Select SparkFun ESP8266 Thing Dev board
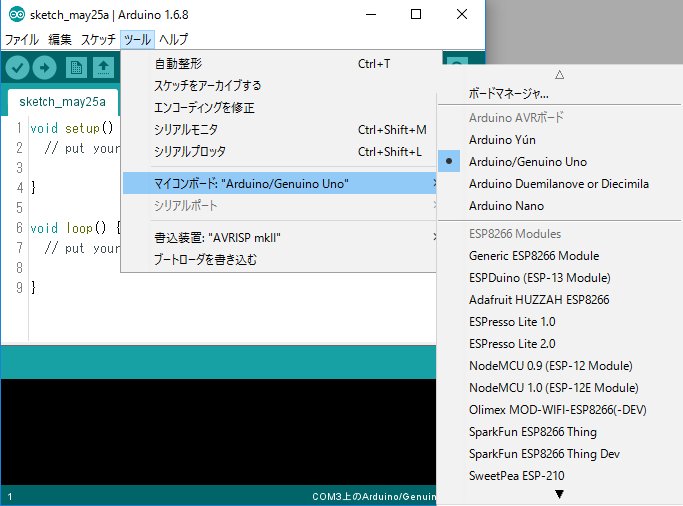Viewport: 683px width, 506px height. click(560, 454)
